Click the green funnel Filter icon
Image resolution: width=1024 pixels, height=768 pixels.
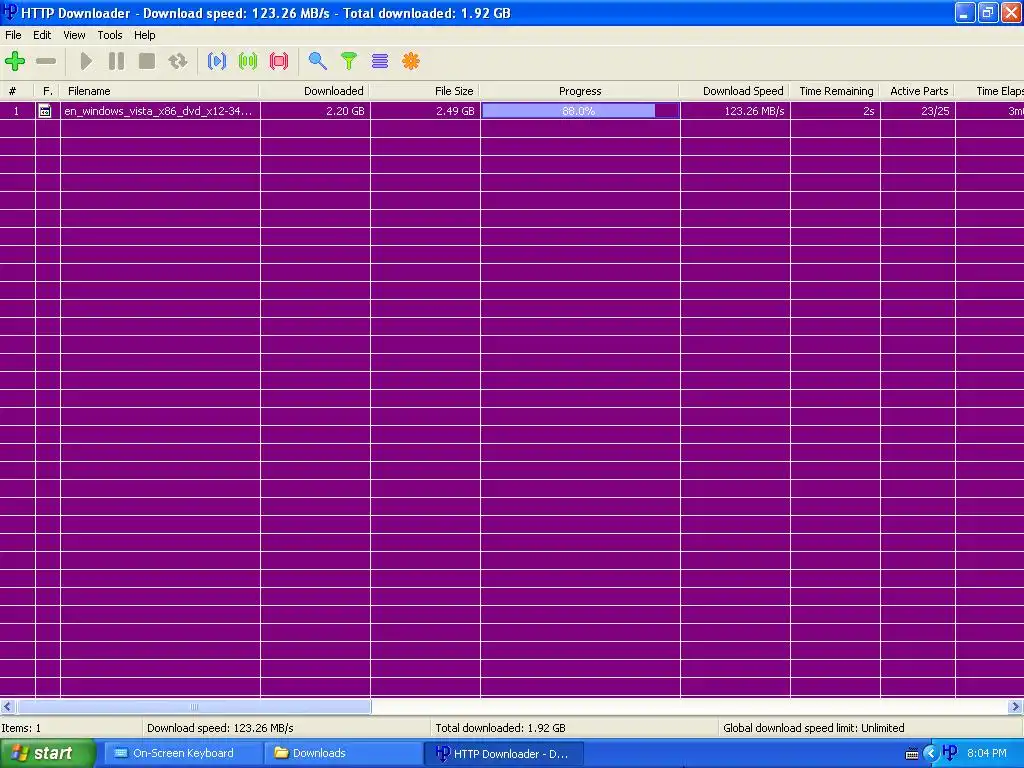(x=349, y=61)
